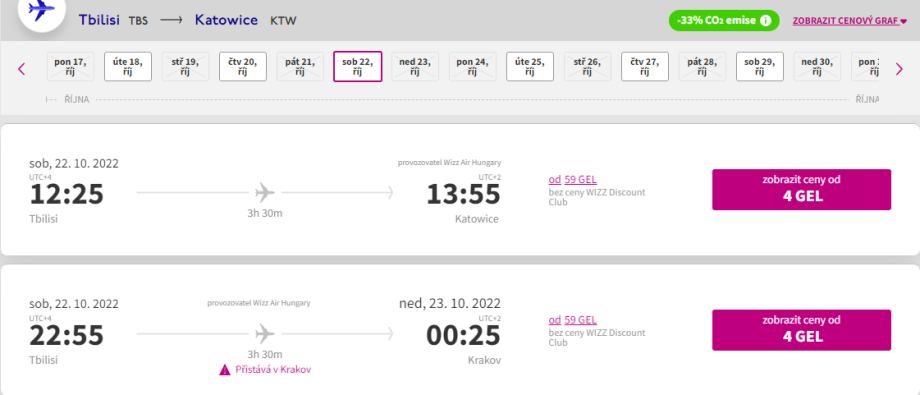Viewport: 920px width, 395px height.
Task: Show later dates with right arrow
Action: [x=899, y=69]
